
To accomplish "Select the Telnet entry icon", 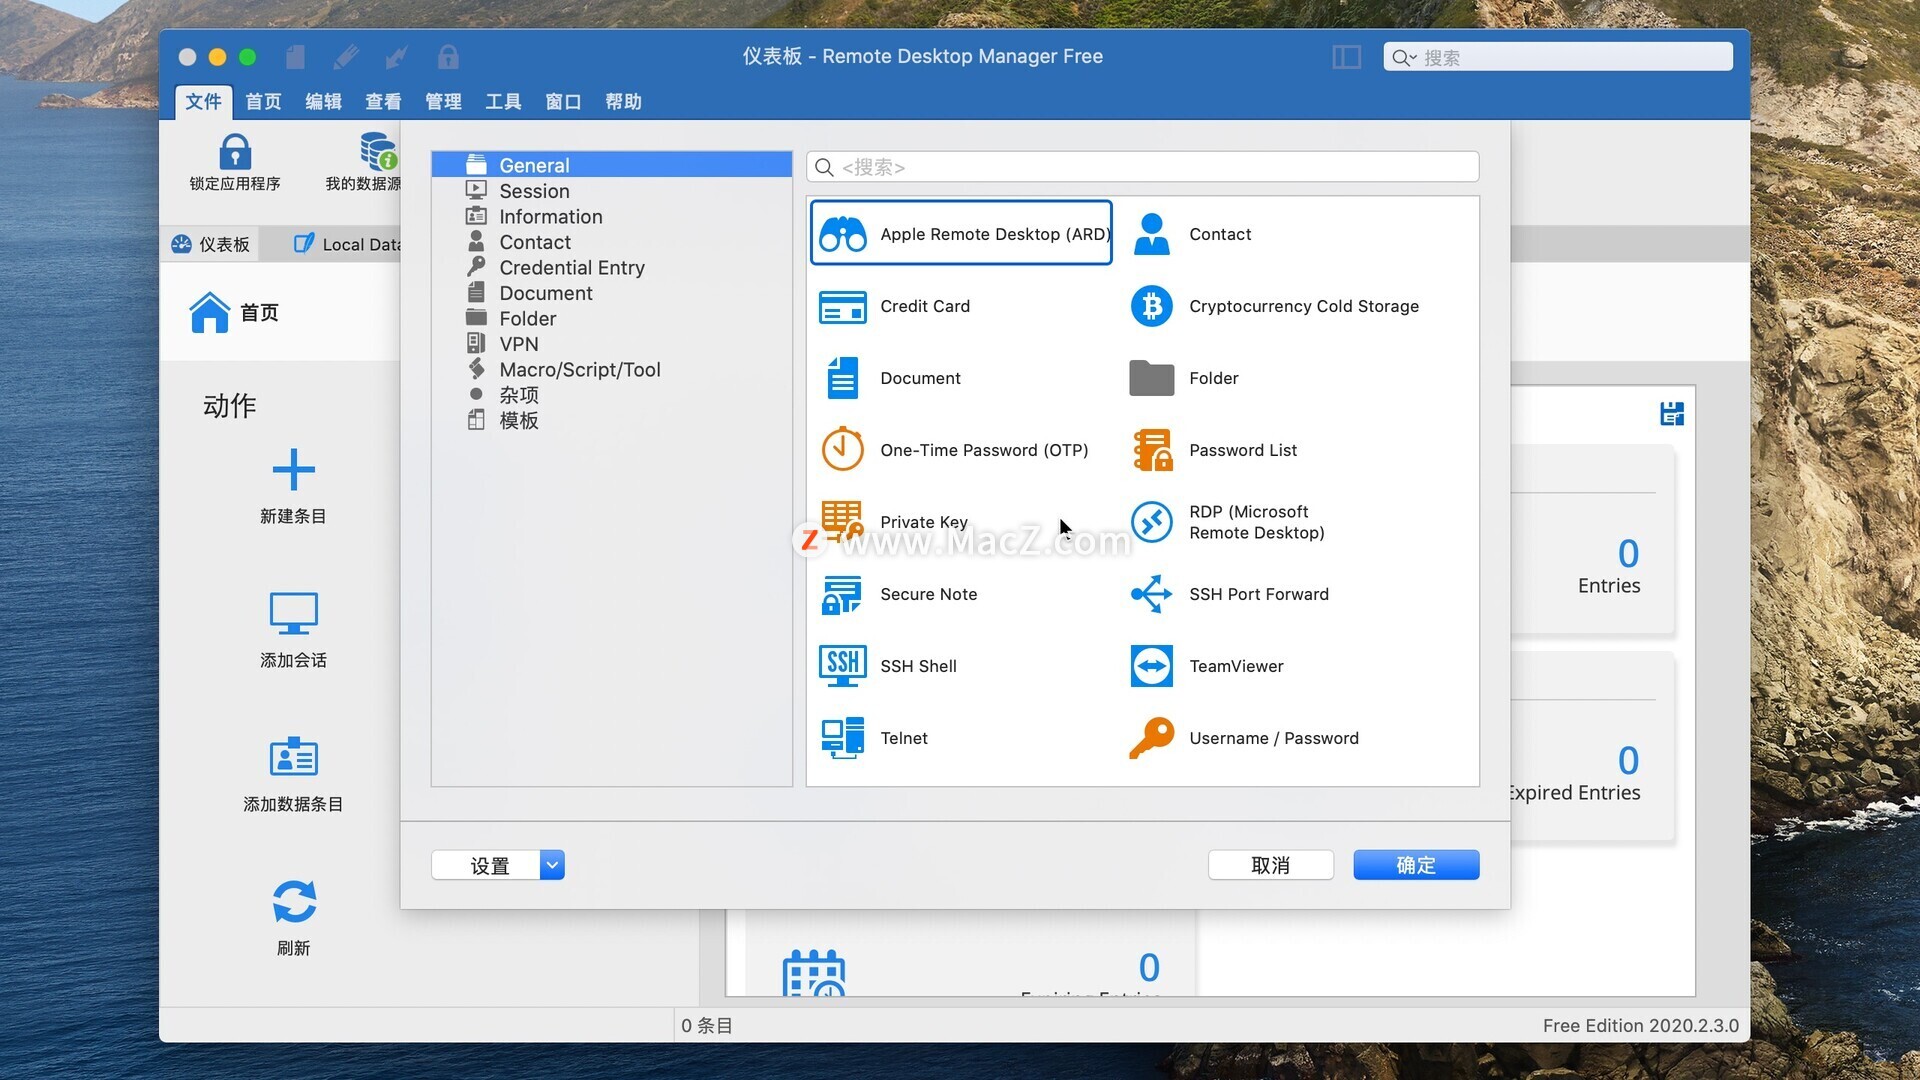I will click(842, 738).
